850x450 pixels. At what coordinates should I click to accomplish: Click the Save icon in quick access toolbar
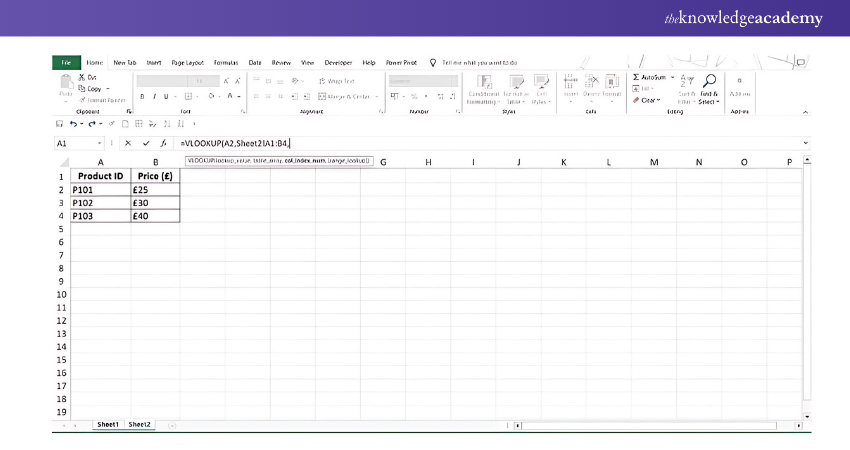[59, 124]
